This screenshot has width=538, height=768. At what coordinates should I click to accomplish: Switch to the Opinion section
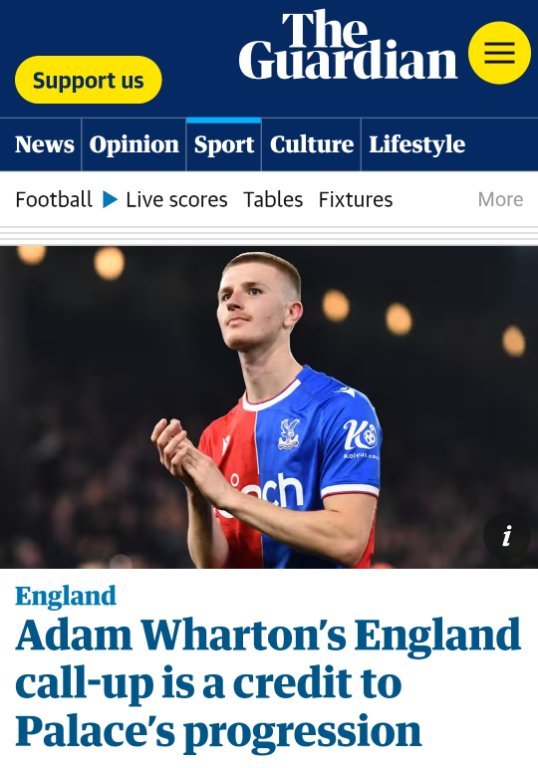click(134, 144)
